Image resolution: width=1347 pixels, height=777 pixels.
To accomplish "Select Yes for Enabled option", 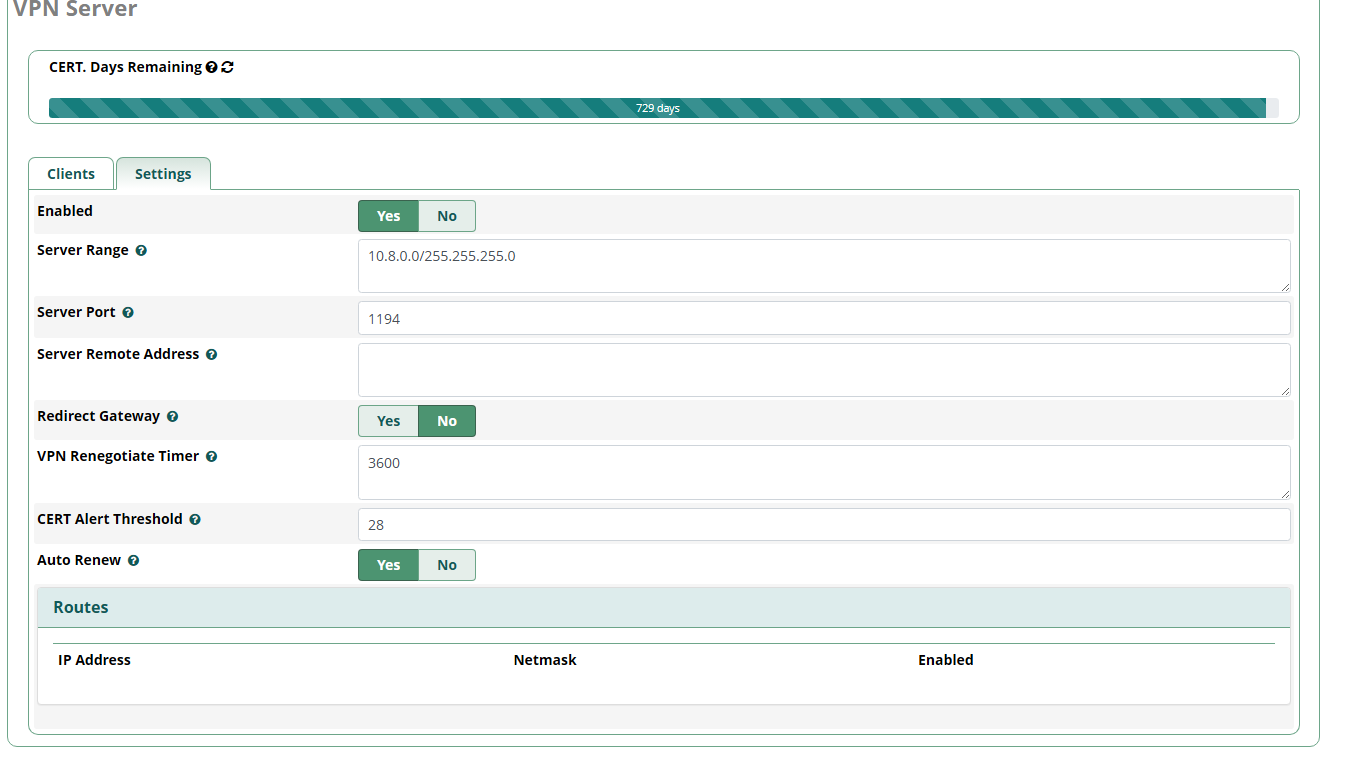I will coord(388,216).
